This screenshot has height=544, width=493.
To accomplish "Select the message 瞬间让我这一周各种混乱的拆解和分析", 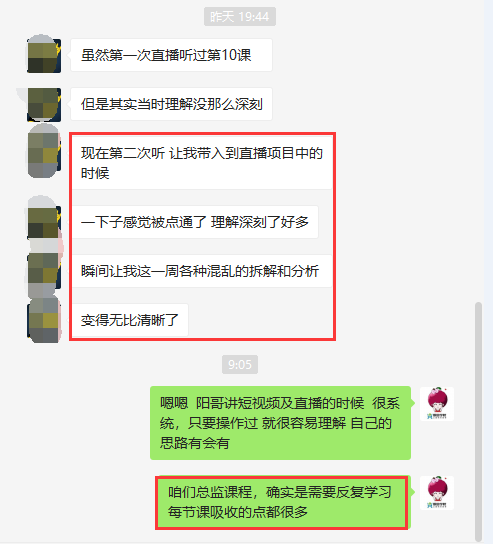I will [x=202, y=271].
